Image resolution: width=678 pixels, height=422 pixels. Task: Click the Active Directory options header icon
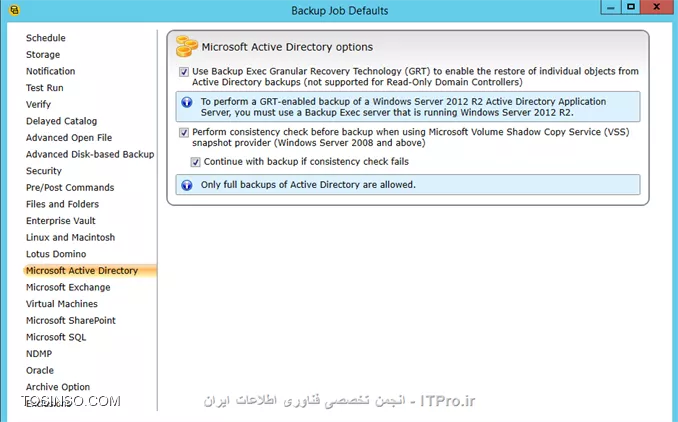pyautogui.click(x=186, y=46)
